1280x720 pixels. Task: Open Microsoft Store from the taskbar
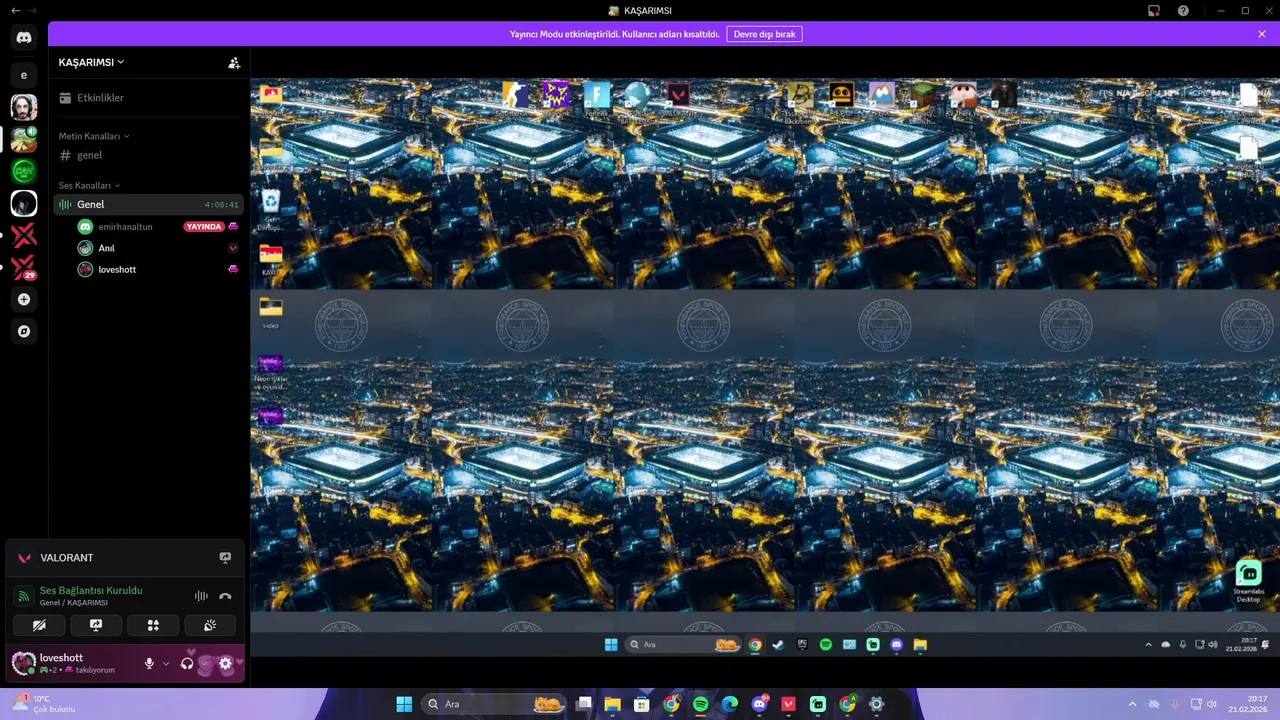642,704
